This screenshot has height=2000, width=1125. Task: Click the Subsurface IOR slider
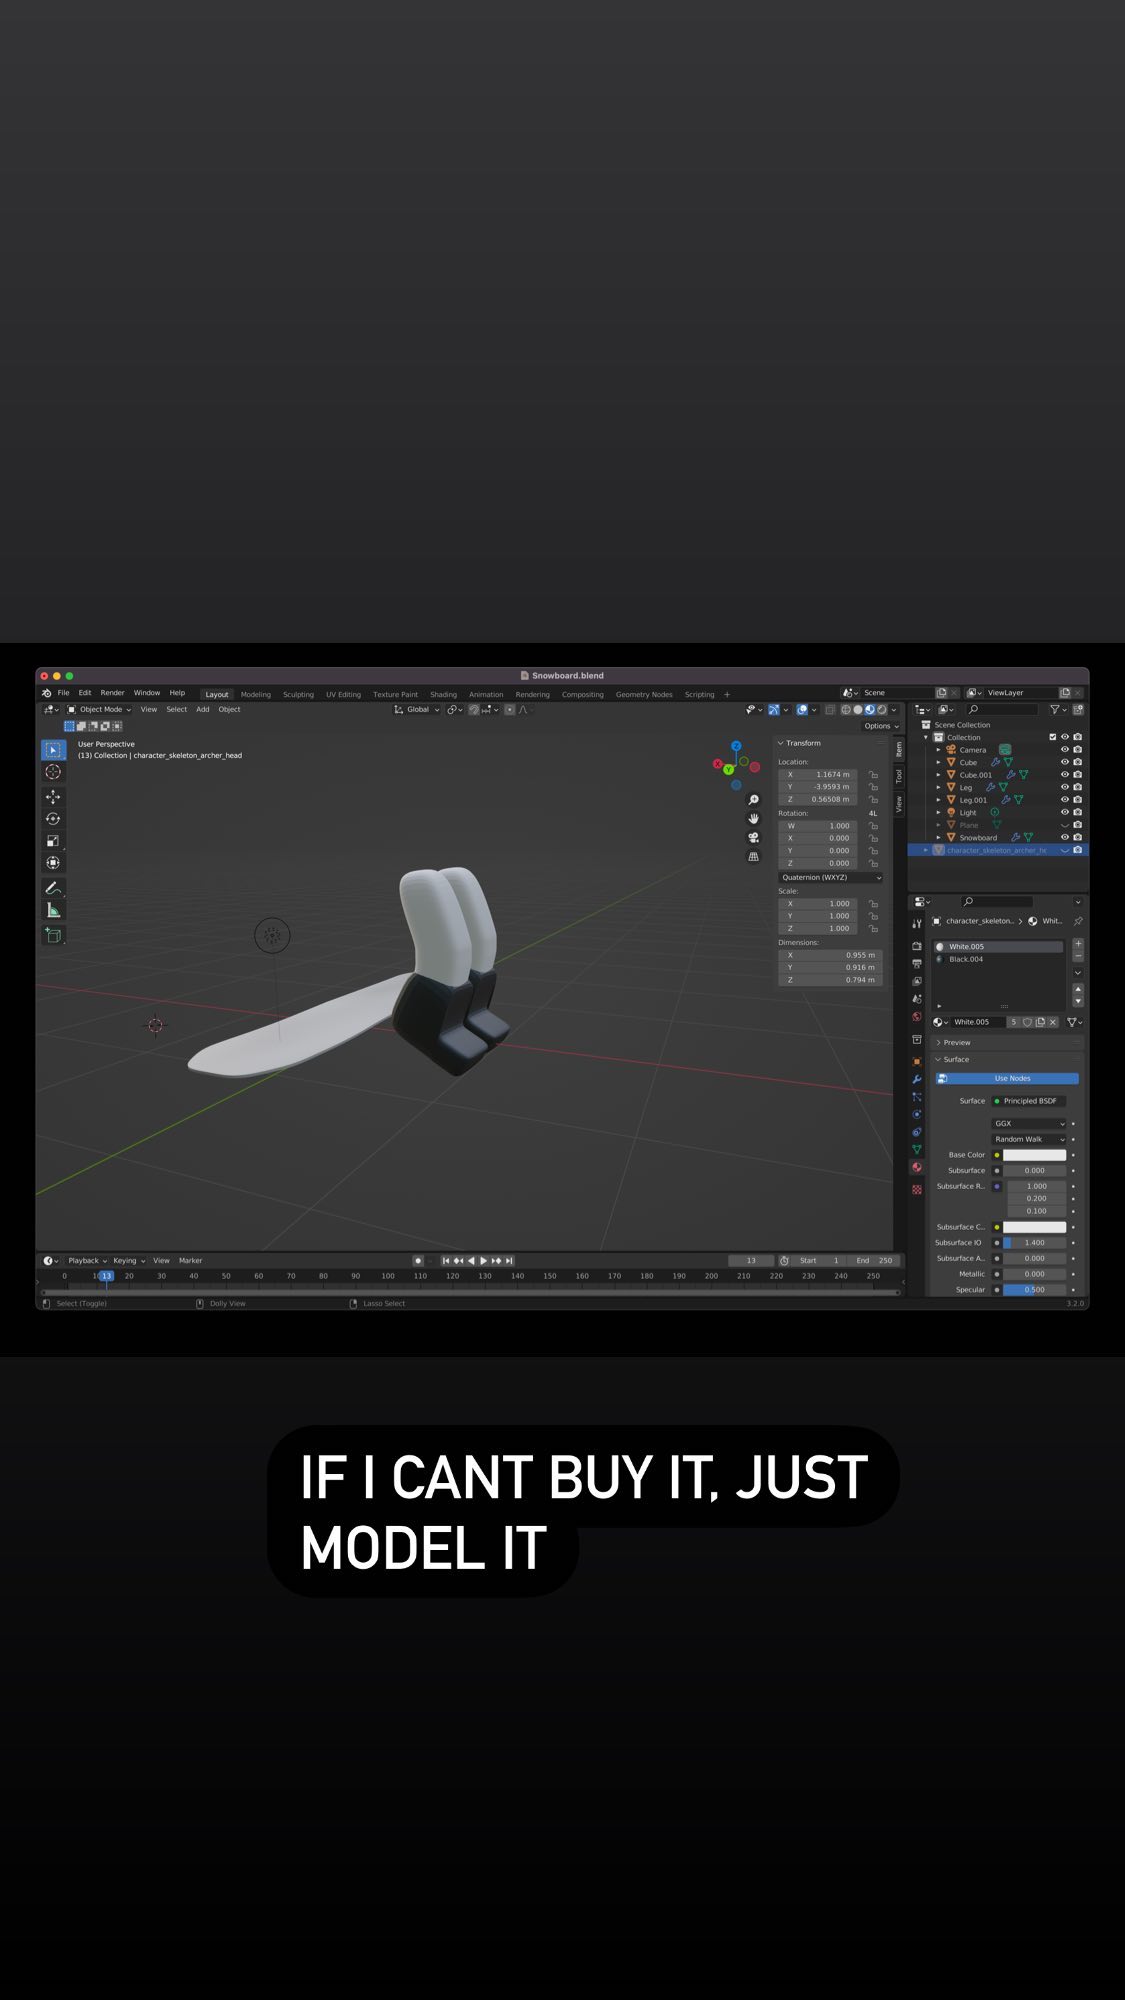[1035, 1243]
